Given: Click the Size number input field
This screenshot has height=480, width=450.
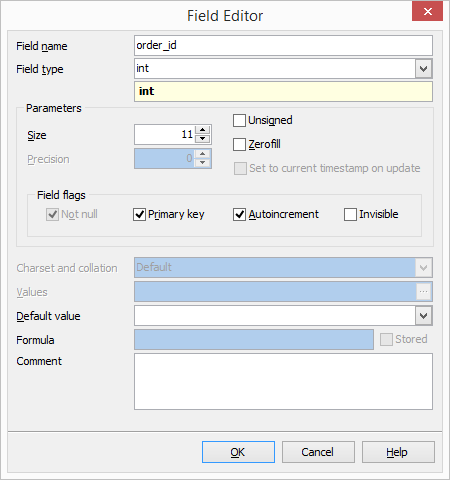Looking at the screenshot, I should 165,135.
